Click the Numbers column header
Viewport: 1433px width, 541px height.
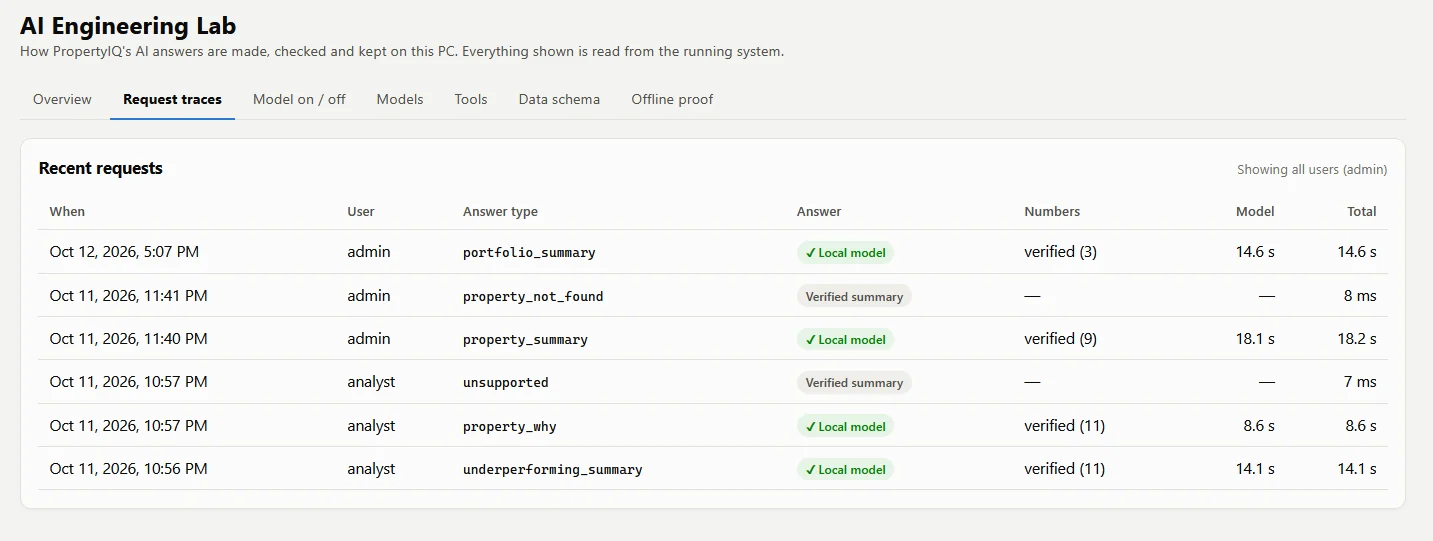[x=1052, y=211]
